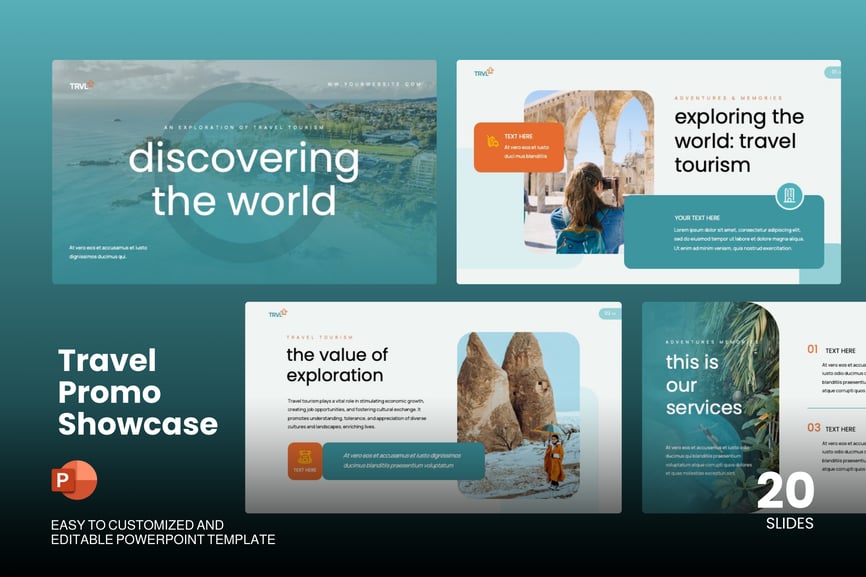This screenshot has width=866, height=577.
Task: Click the scooter icon in the orange card
Action: pyautogui.click(x=492, y=142)
